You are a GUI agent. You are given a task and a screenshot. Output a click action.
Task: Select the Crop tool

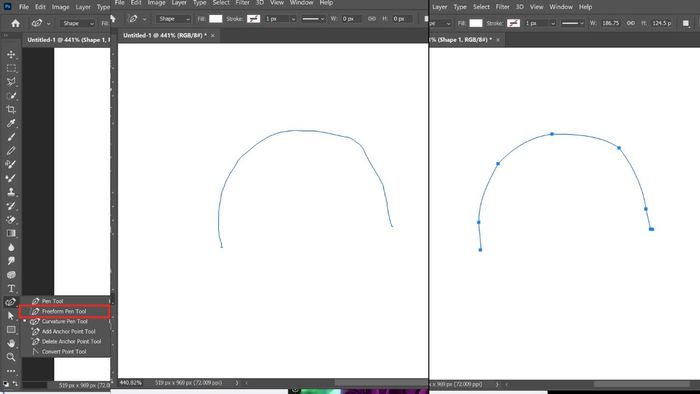click(11, 109)
